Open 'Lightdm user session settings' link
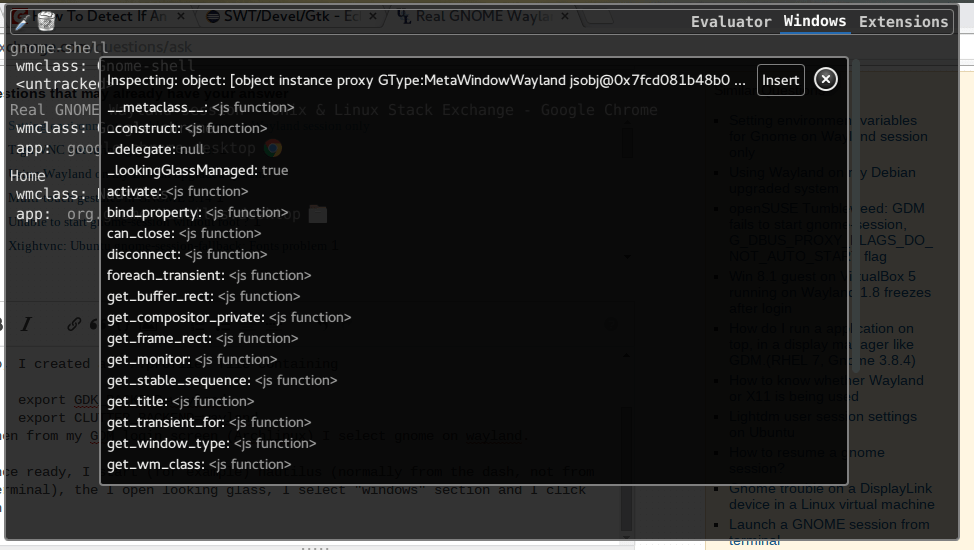The image size is (974, 550). pyautogui.click(x=822, y=424)
